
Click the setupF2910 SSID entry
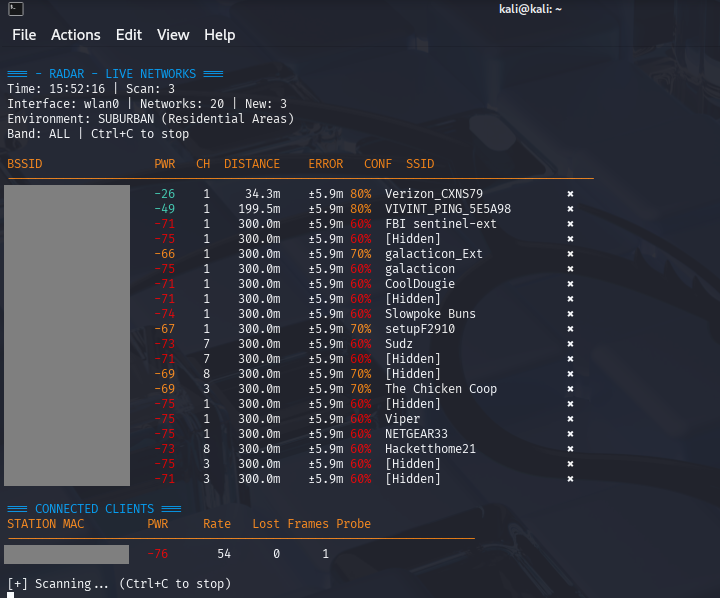420,329
